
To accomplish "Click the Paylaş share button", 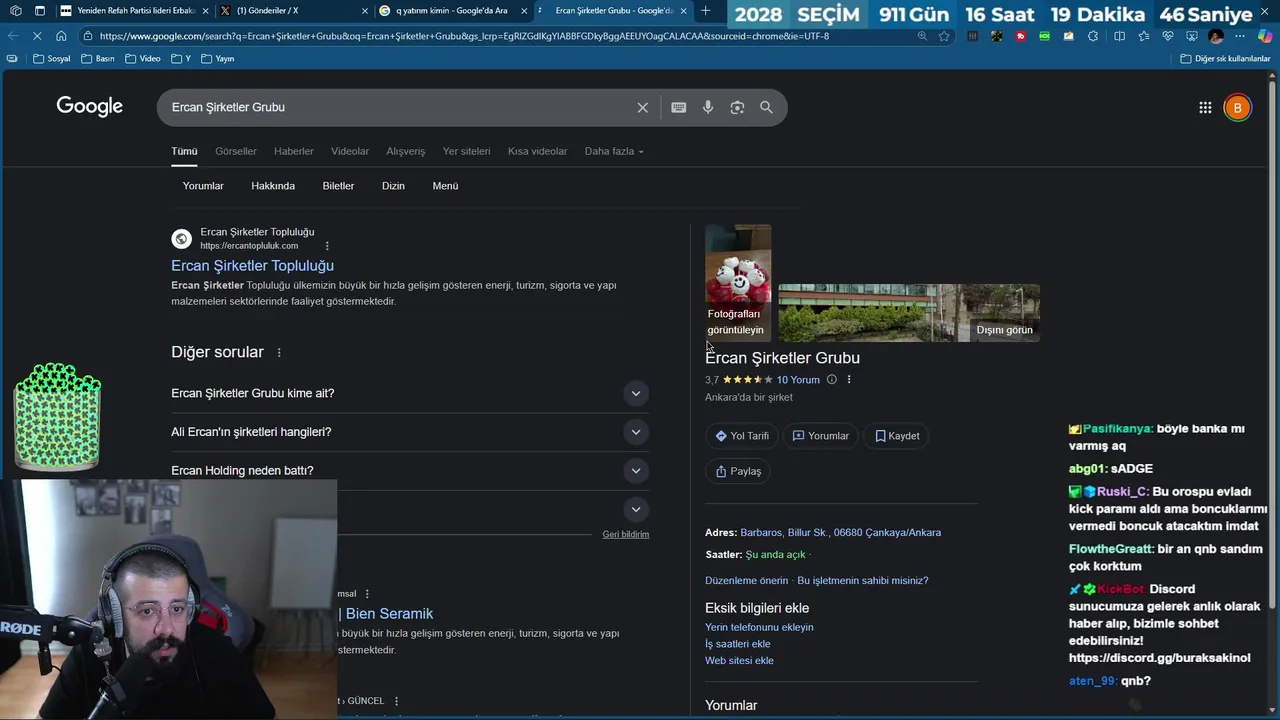I will click(738, 471).
